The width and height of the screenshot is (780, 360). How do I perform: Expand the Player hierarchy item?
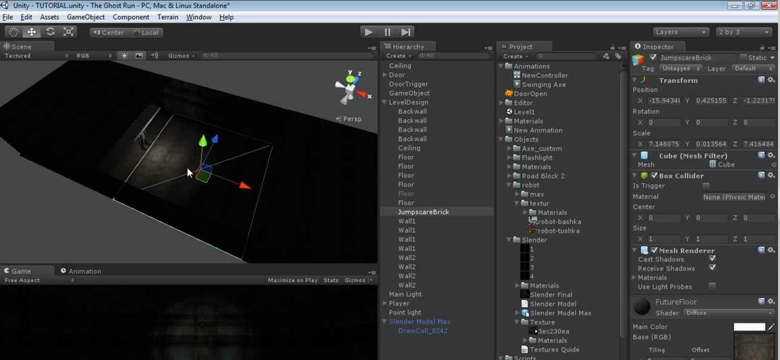coord(385,303)
